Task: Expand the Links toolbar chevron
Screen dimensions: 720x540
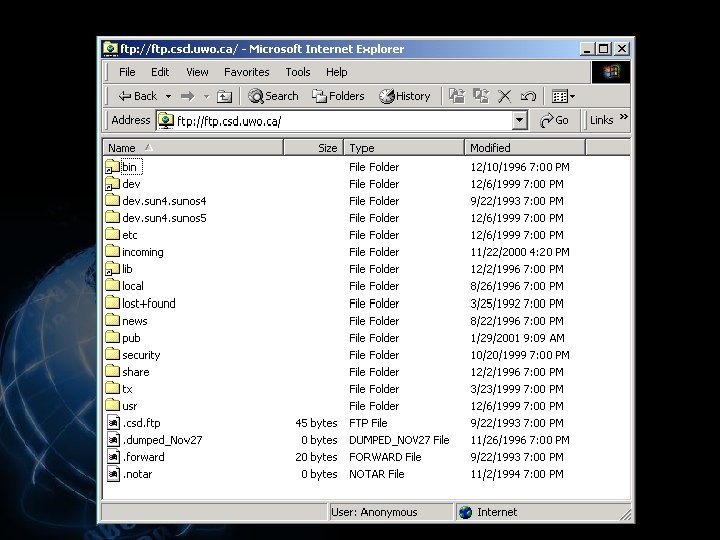Action: coord(624,117)
